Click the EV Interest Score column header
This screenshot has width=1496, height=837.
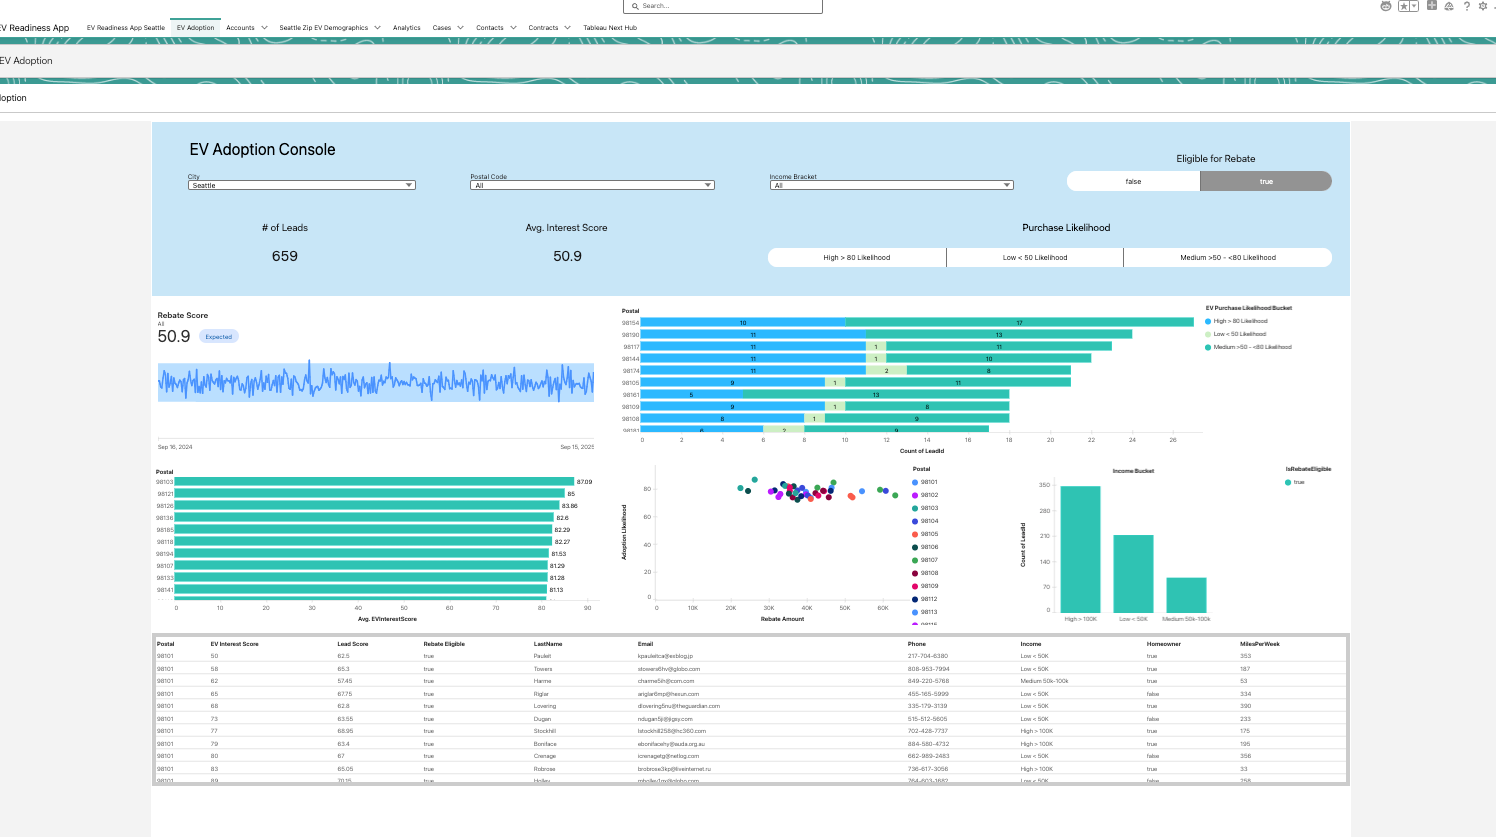click(234, 644)
